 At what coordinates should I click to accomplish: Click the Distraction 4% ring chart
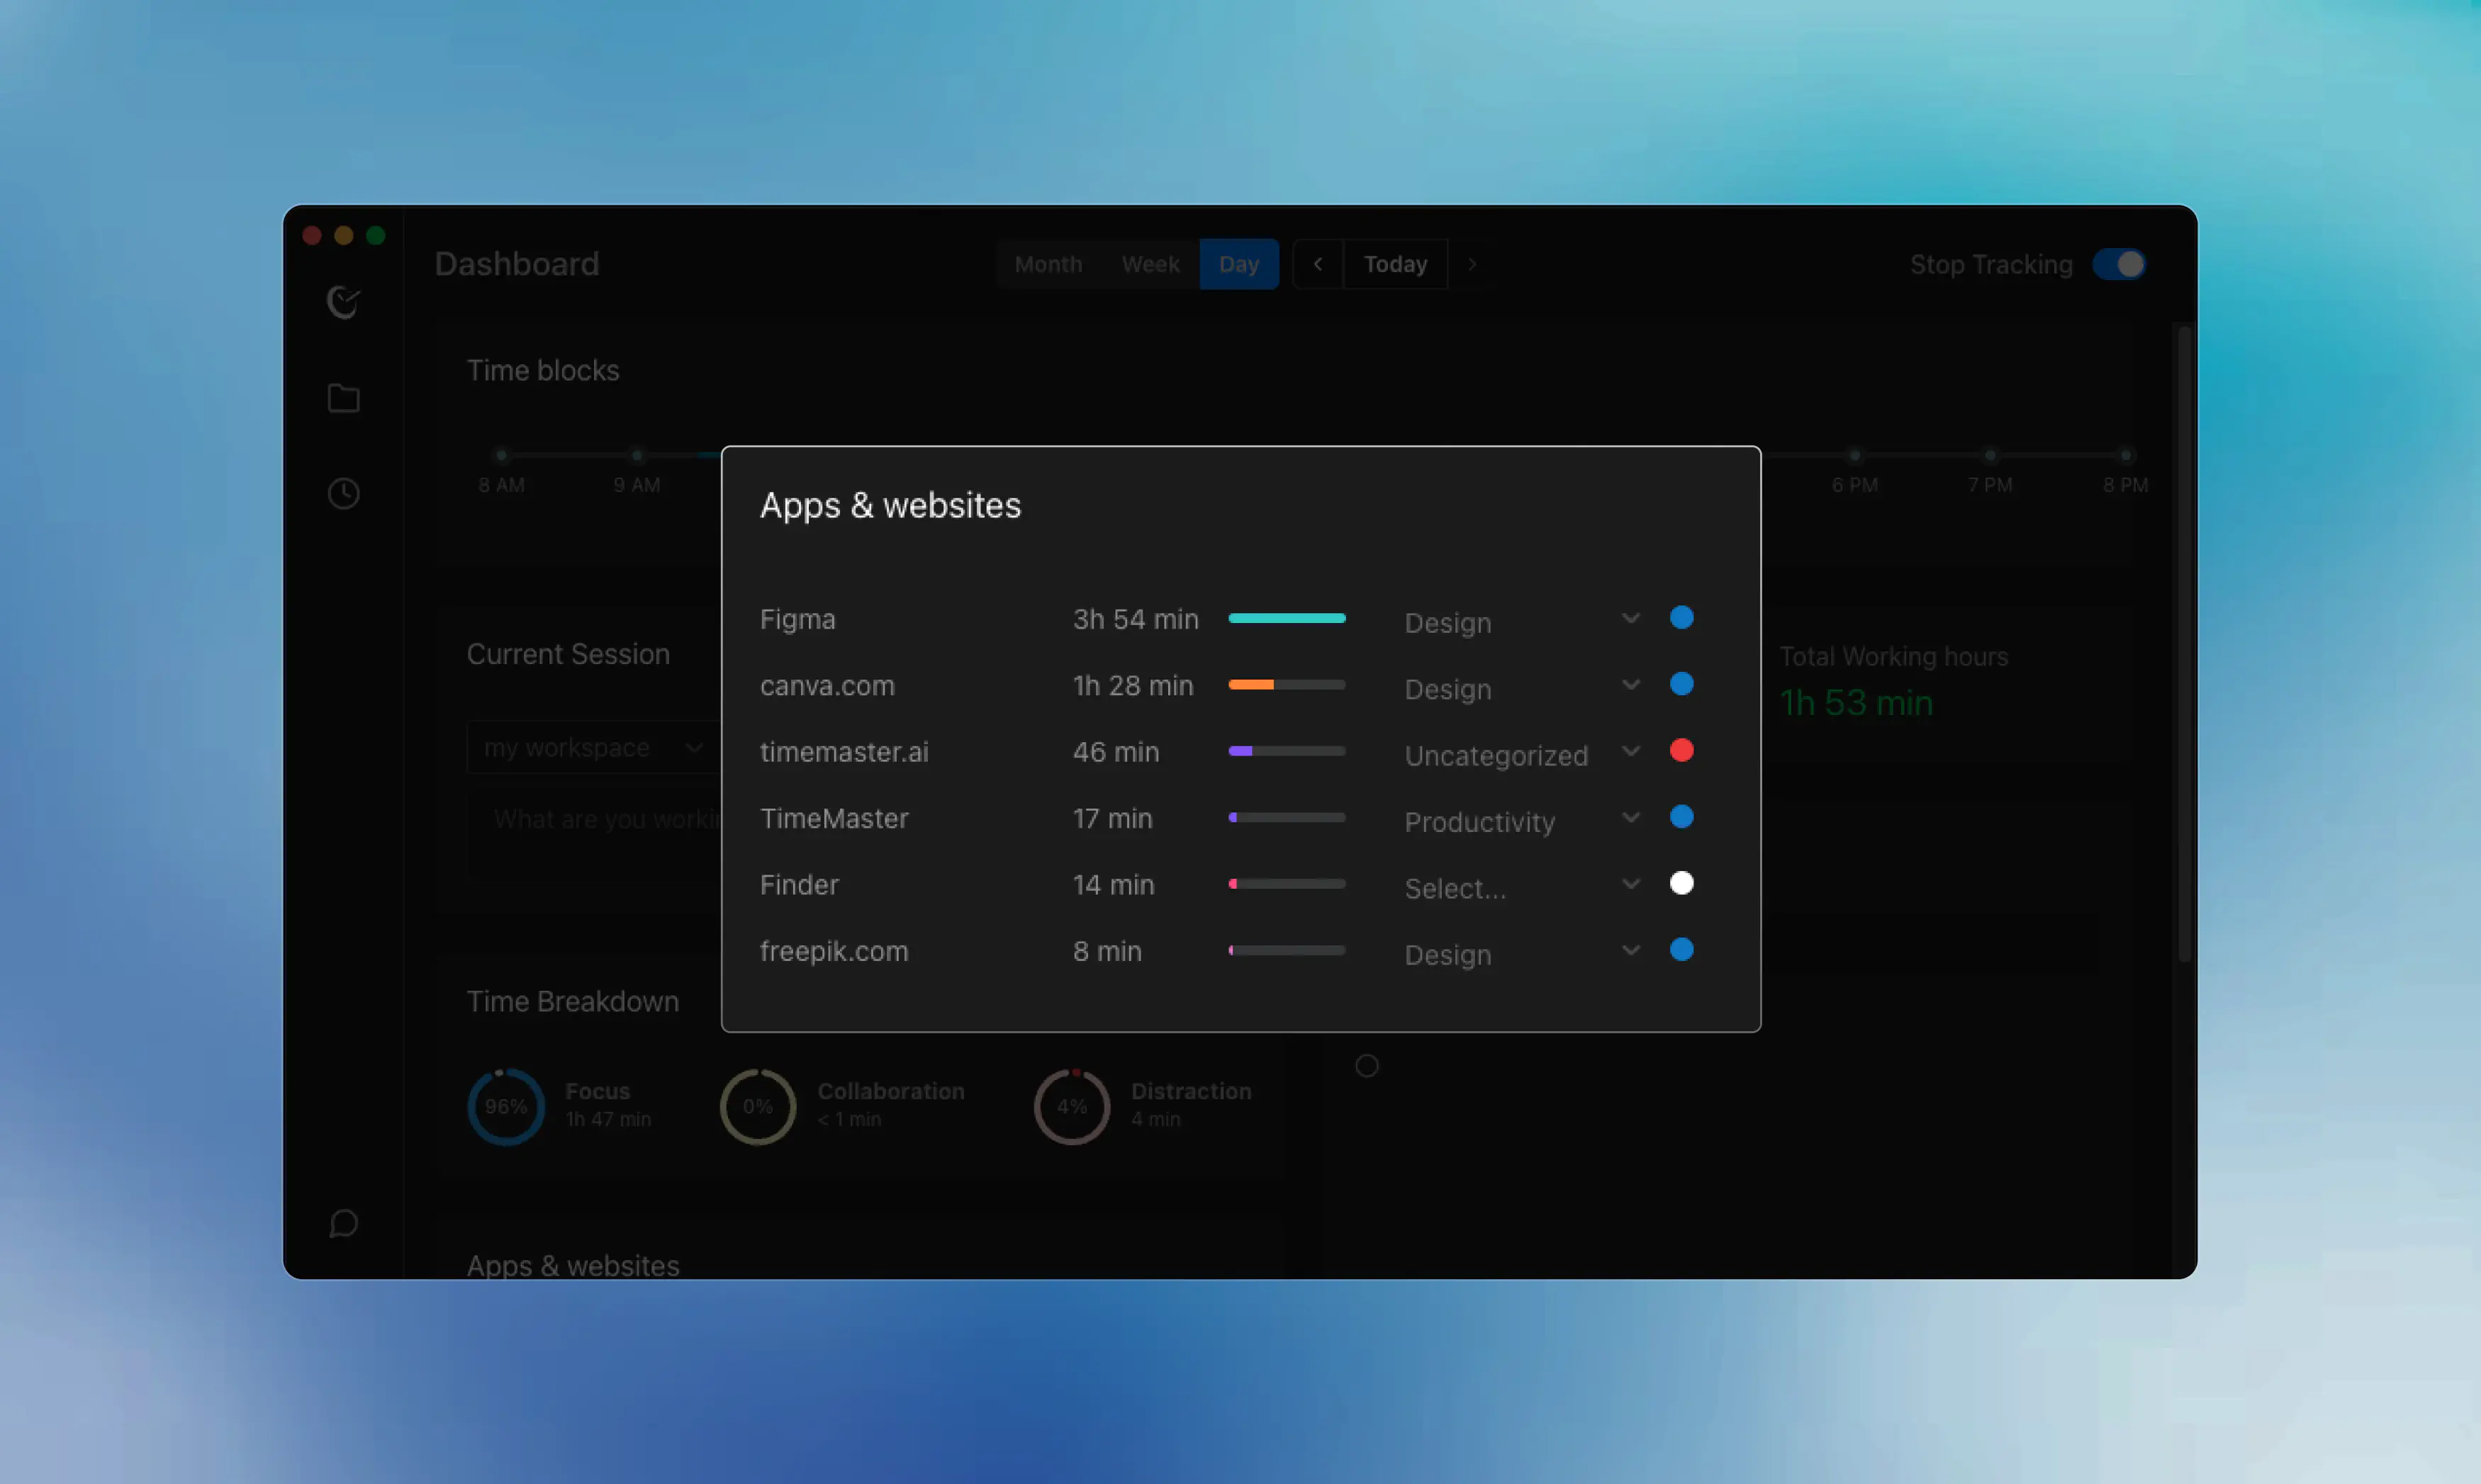1072,1106
